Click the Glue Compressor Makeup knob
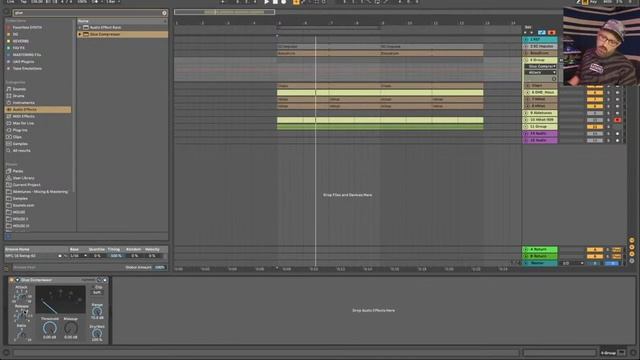This screenshot has height=360, width=640. [x=71, y=328]
